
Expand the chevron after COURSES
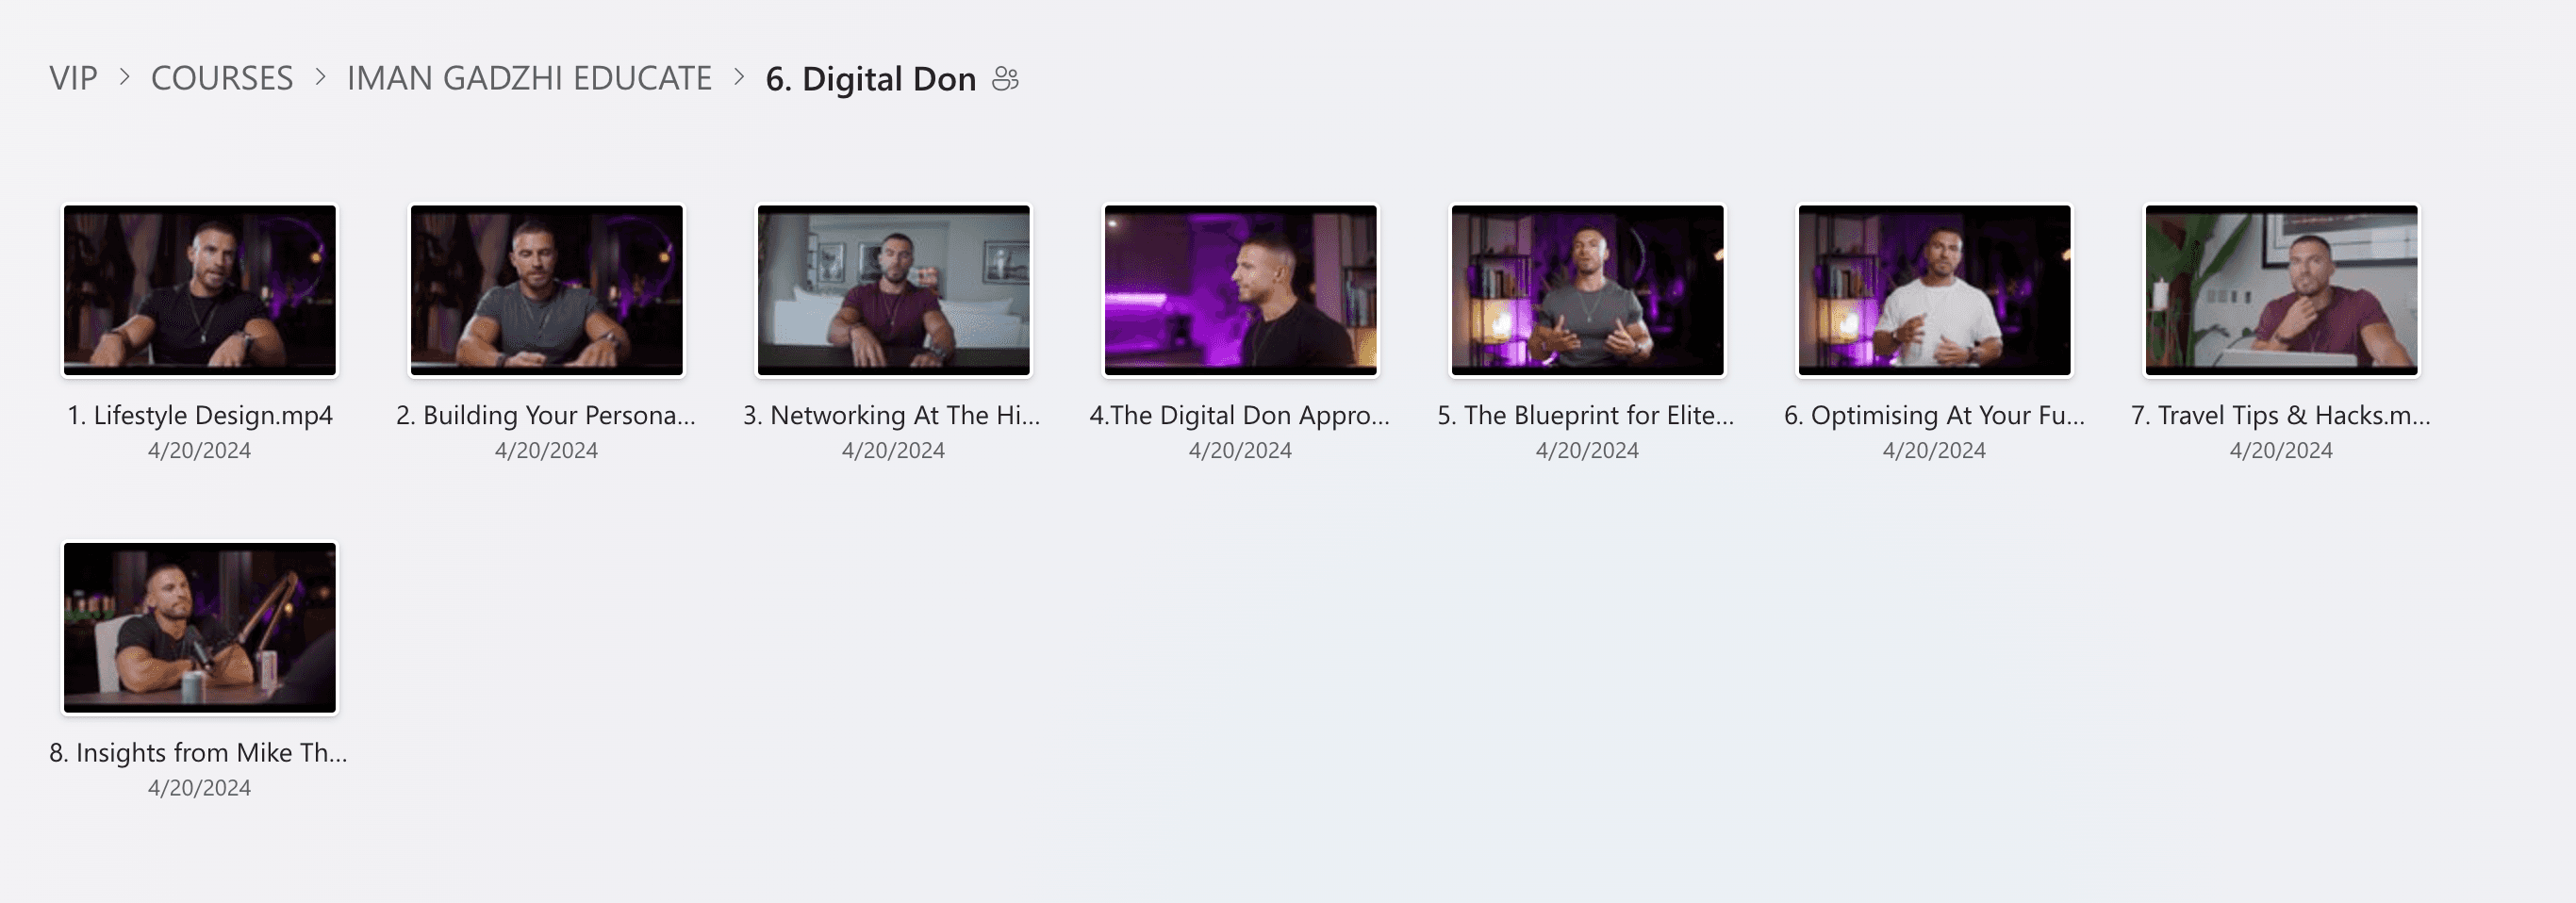coord(320,77)
